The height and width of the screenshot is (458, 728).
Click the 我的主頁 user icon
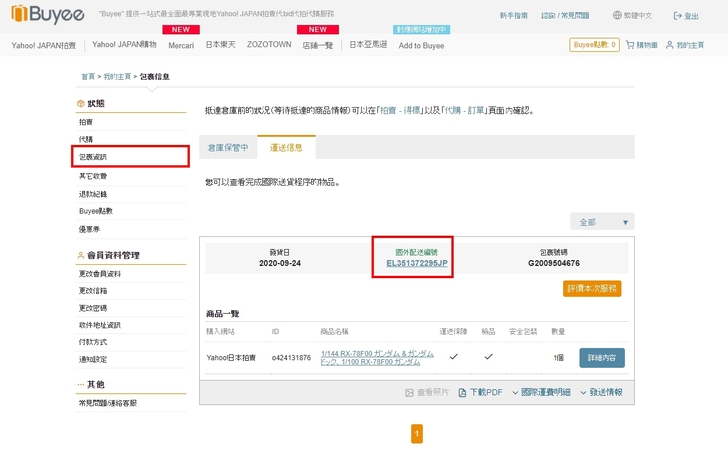[x=670, y=45]
